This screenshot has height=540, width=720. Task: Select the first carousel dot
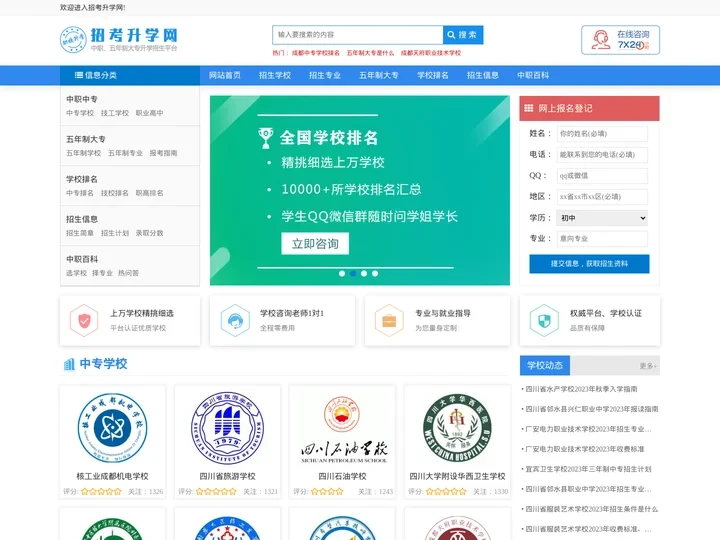point(342,273)
